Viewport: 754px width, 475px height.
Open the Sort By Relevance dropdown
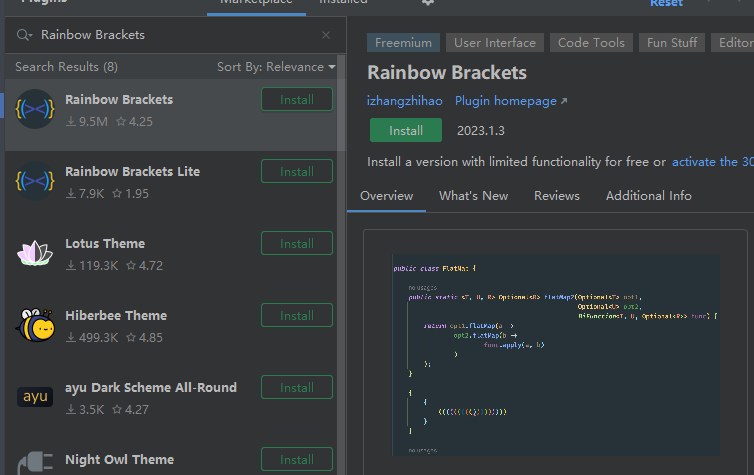(276, 67)
